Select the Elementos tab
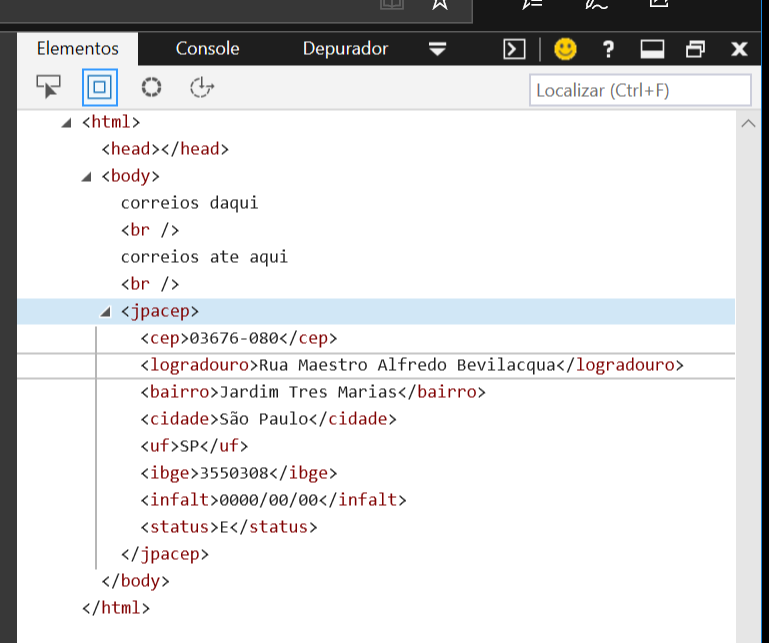Image resolution: width=769 pixels, height=643 pixels. pyautogui.click(x=77, y=48)
